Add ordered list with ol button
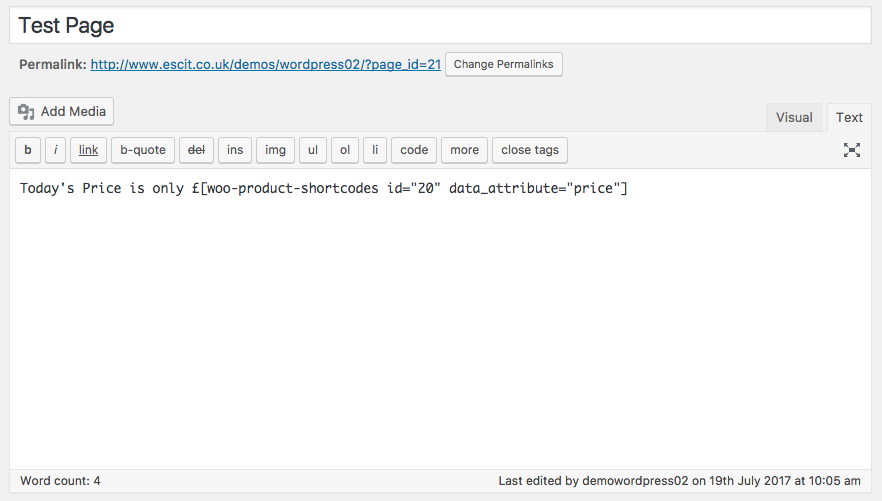Image resolution: width=882 pixels, height=501 pixels. (x=345, y=150)
